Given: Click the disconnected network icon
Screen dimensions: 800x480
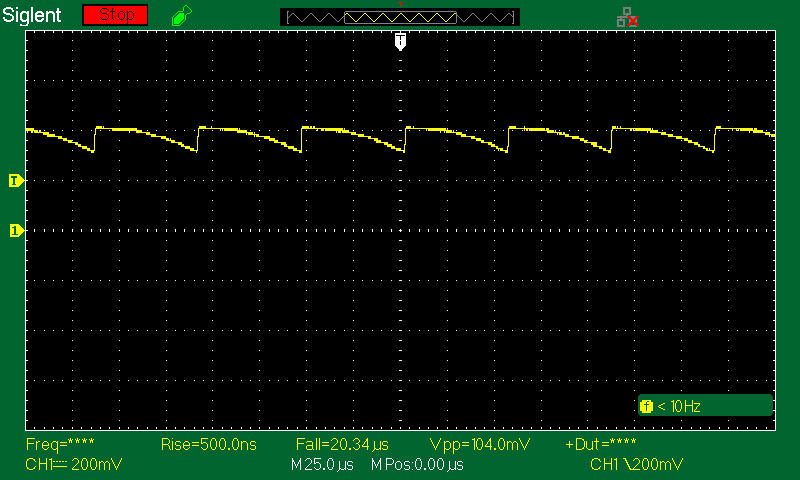Looking at the screenshot, I should 628,17.
